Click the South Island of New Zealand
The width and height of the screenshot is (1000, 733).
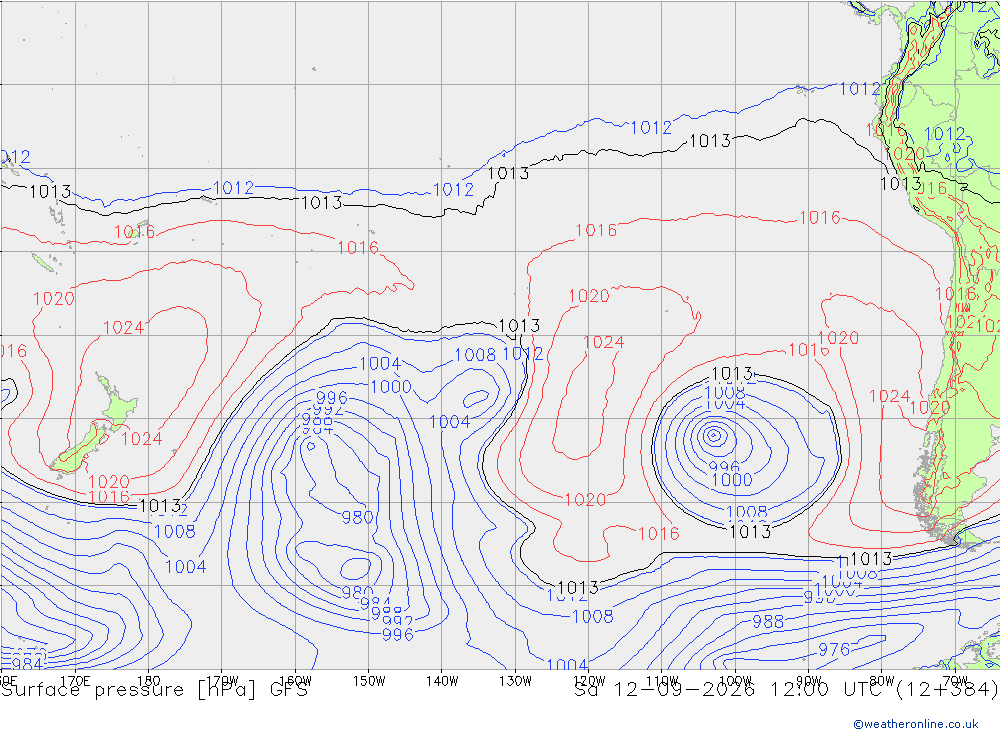point(78,449)
